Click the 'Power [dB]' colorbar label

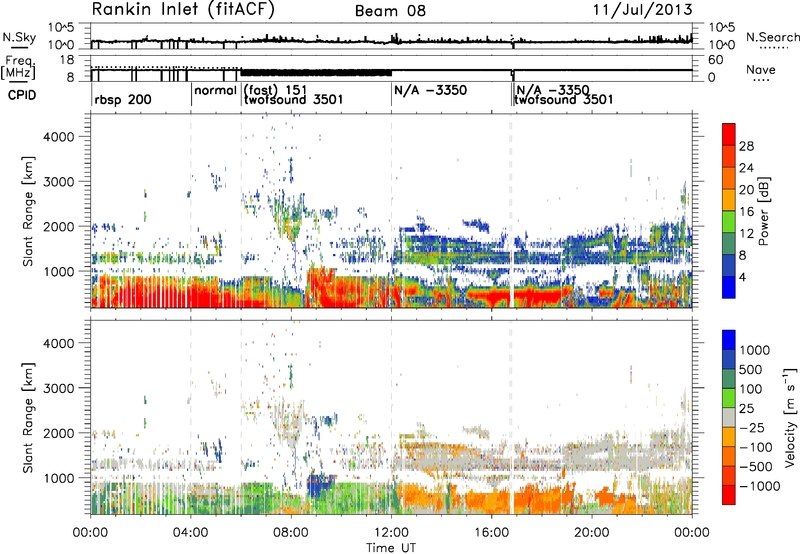pos(763,211)
